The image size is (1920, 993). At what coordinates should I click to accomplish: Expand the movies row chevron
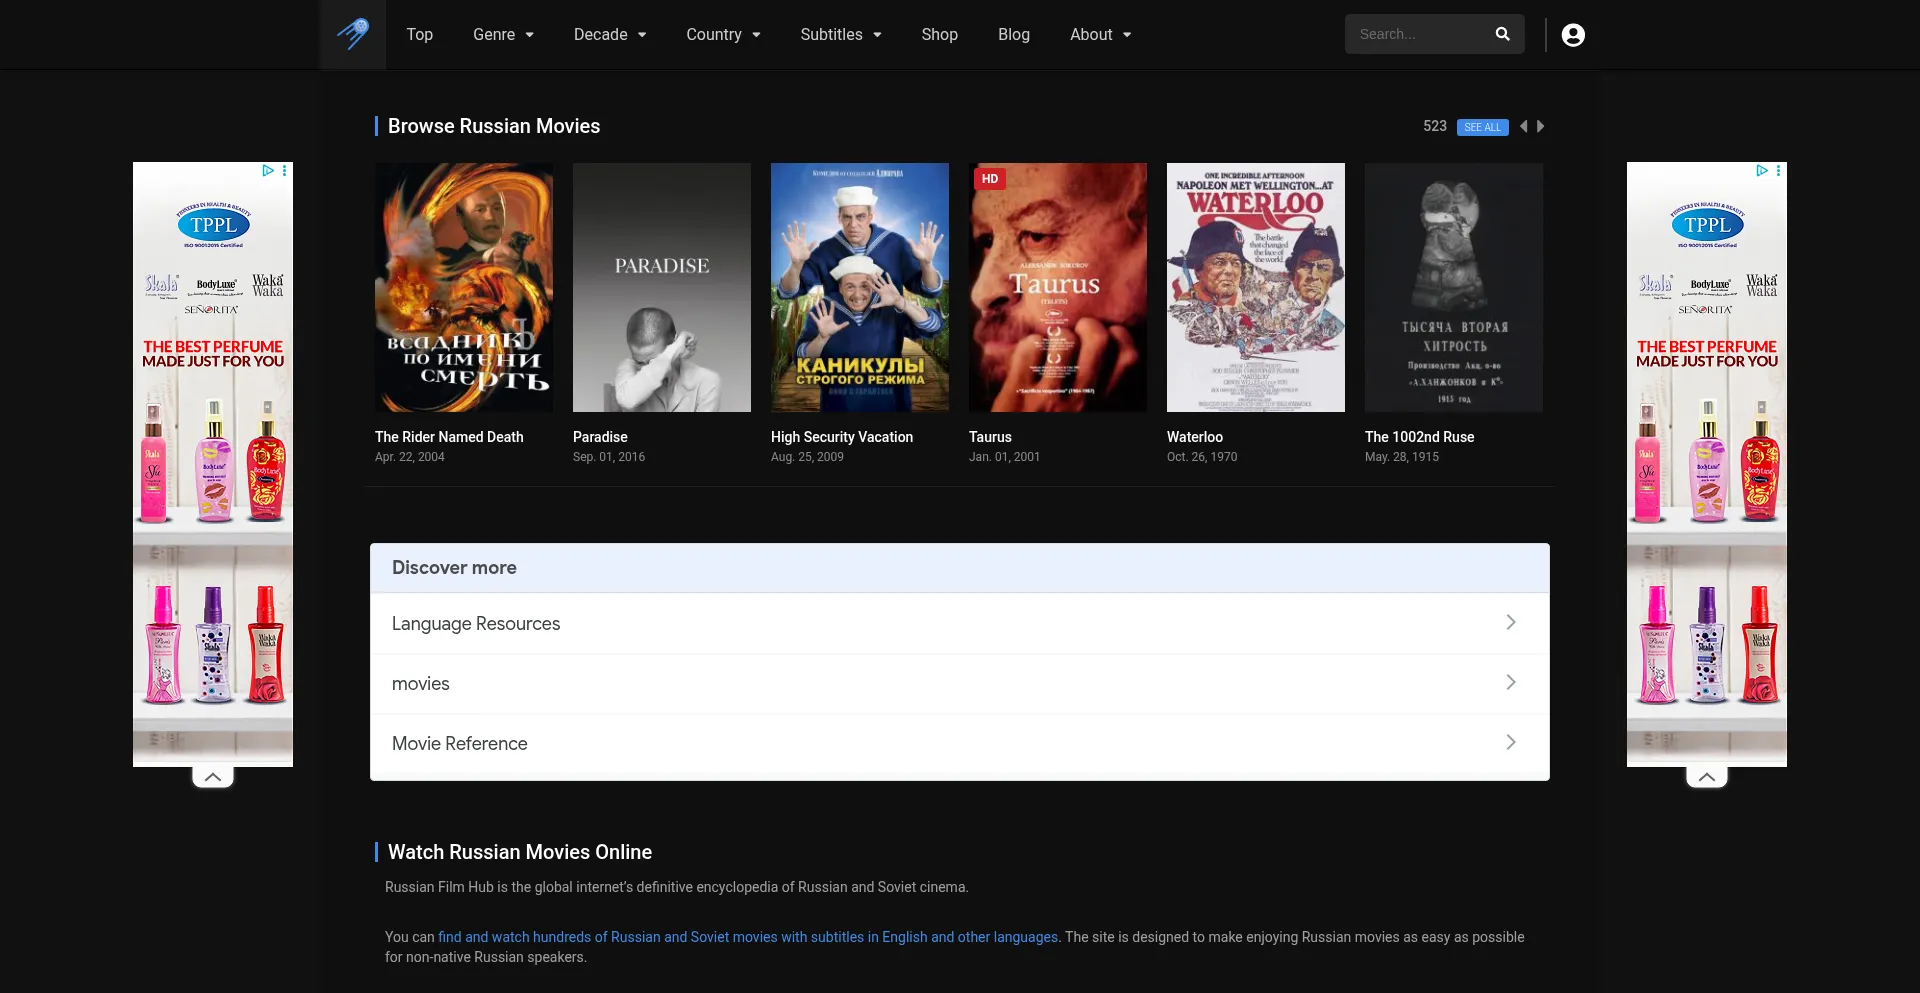click(x=1511, y=682)
